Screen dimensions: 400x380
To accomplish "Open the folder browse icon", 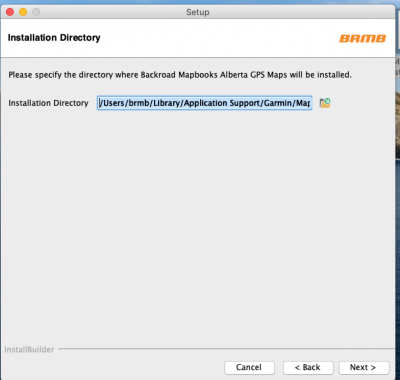I will 325,103.
